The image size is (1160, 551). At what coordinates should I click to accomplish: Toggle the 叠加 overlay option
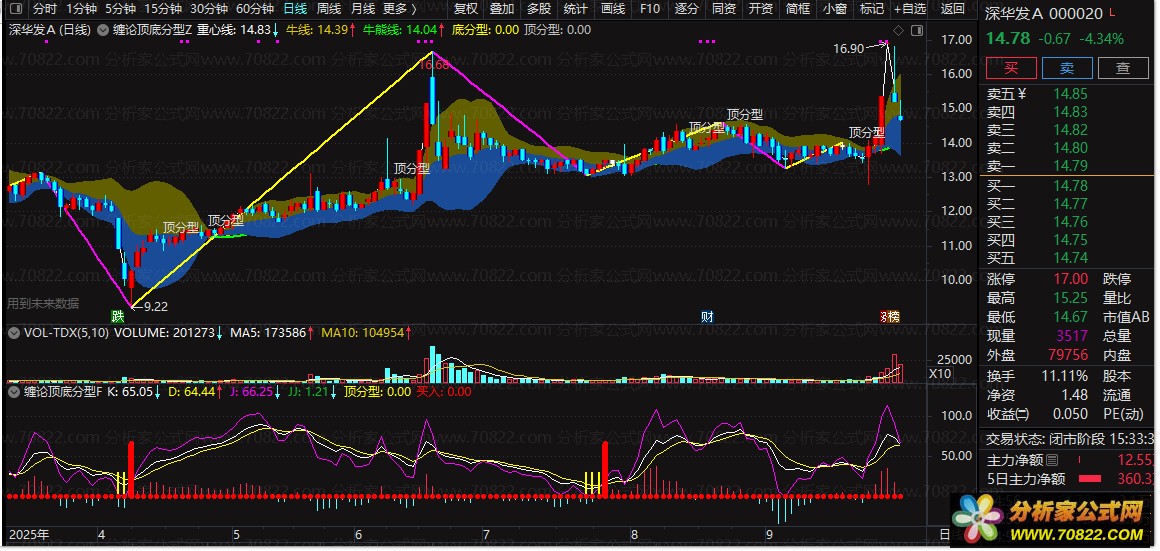502,9
